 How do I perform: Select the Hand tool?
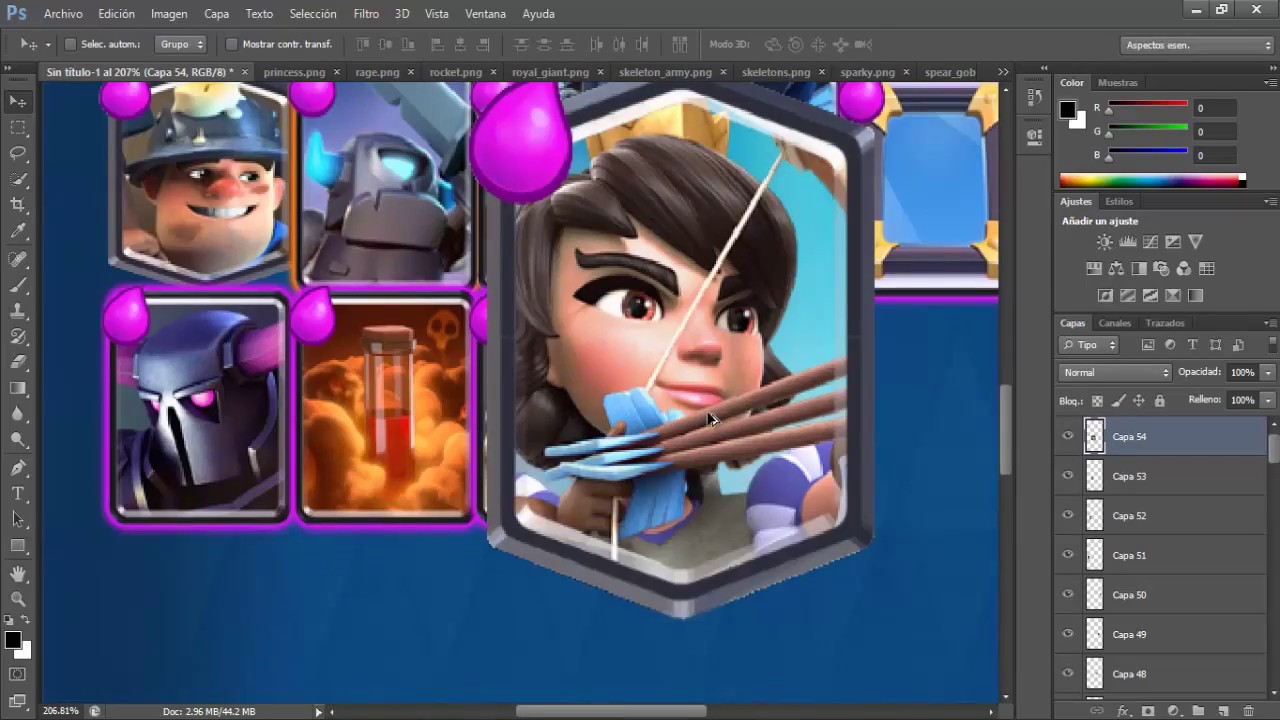[18, 573]
